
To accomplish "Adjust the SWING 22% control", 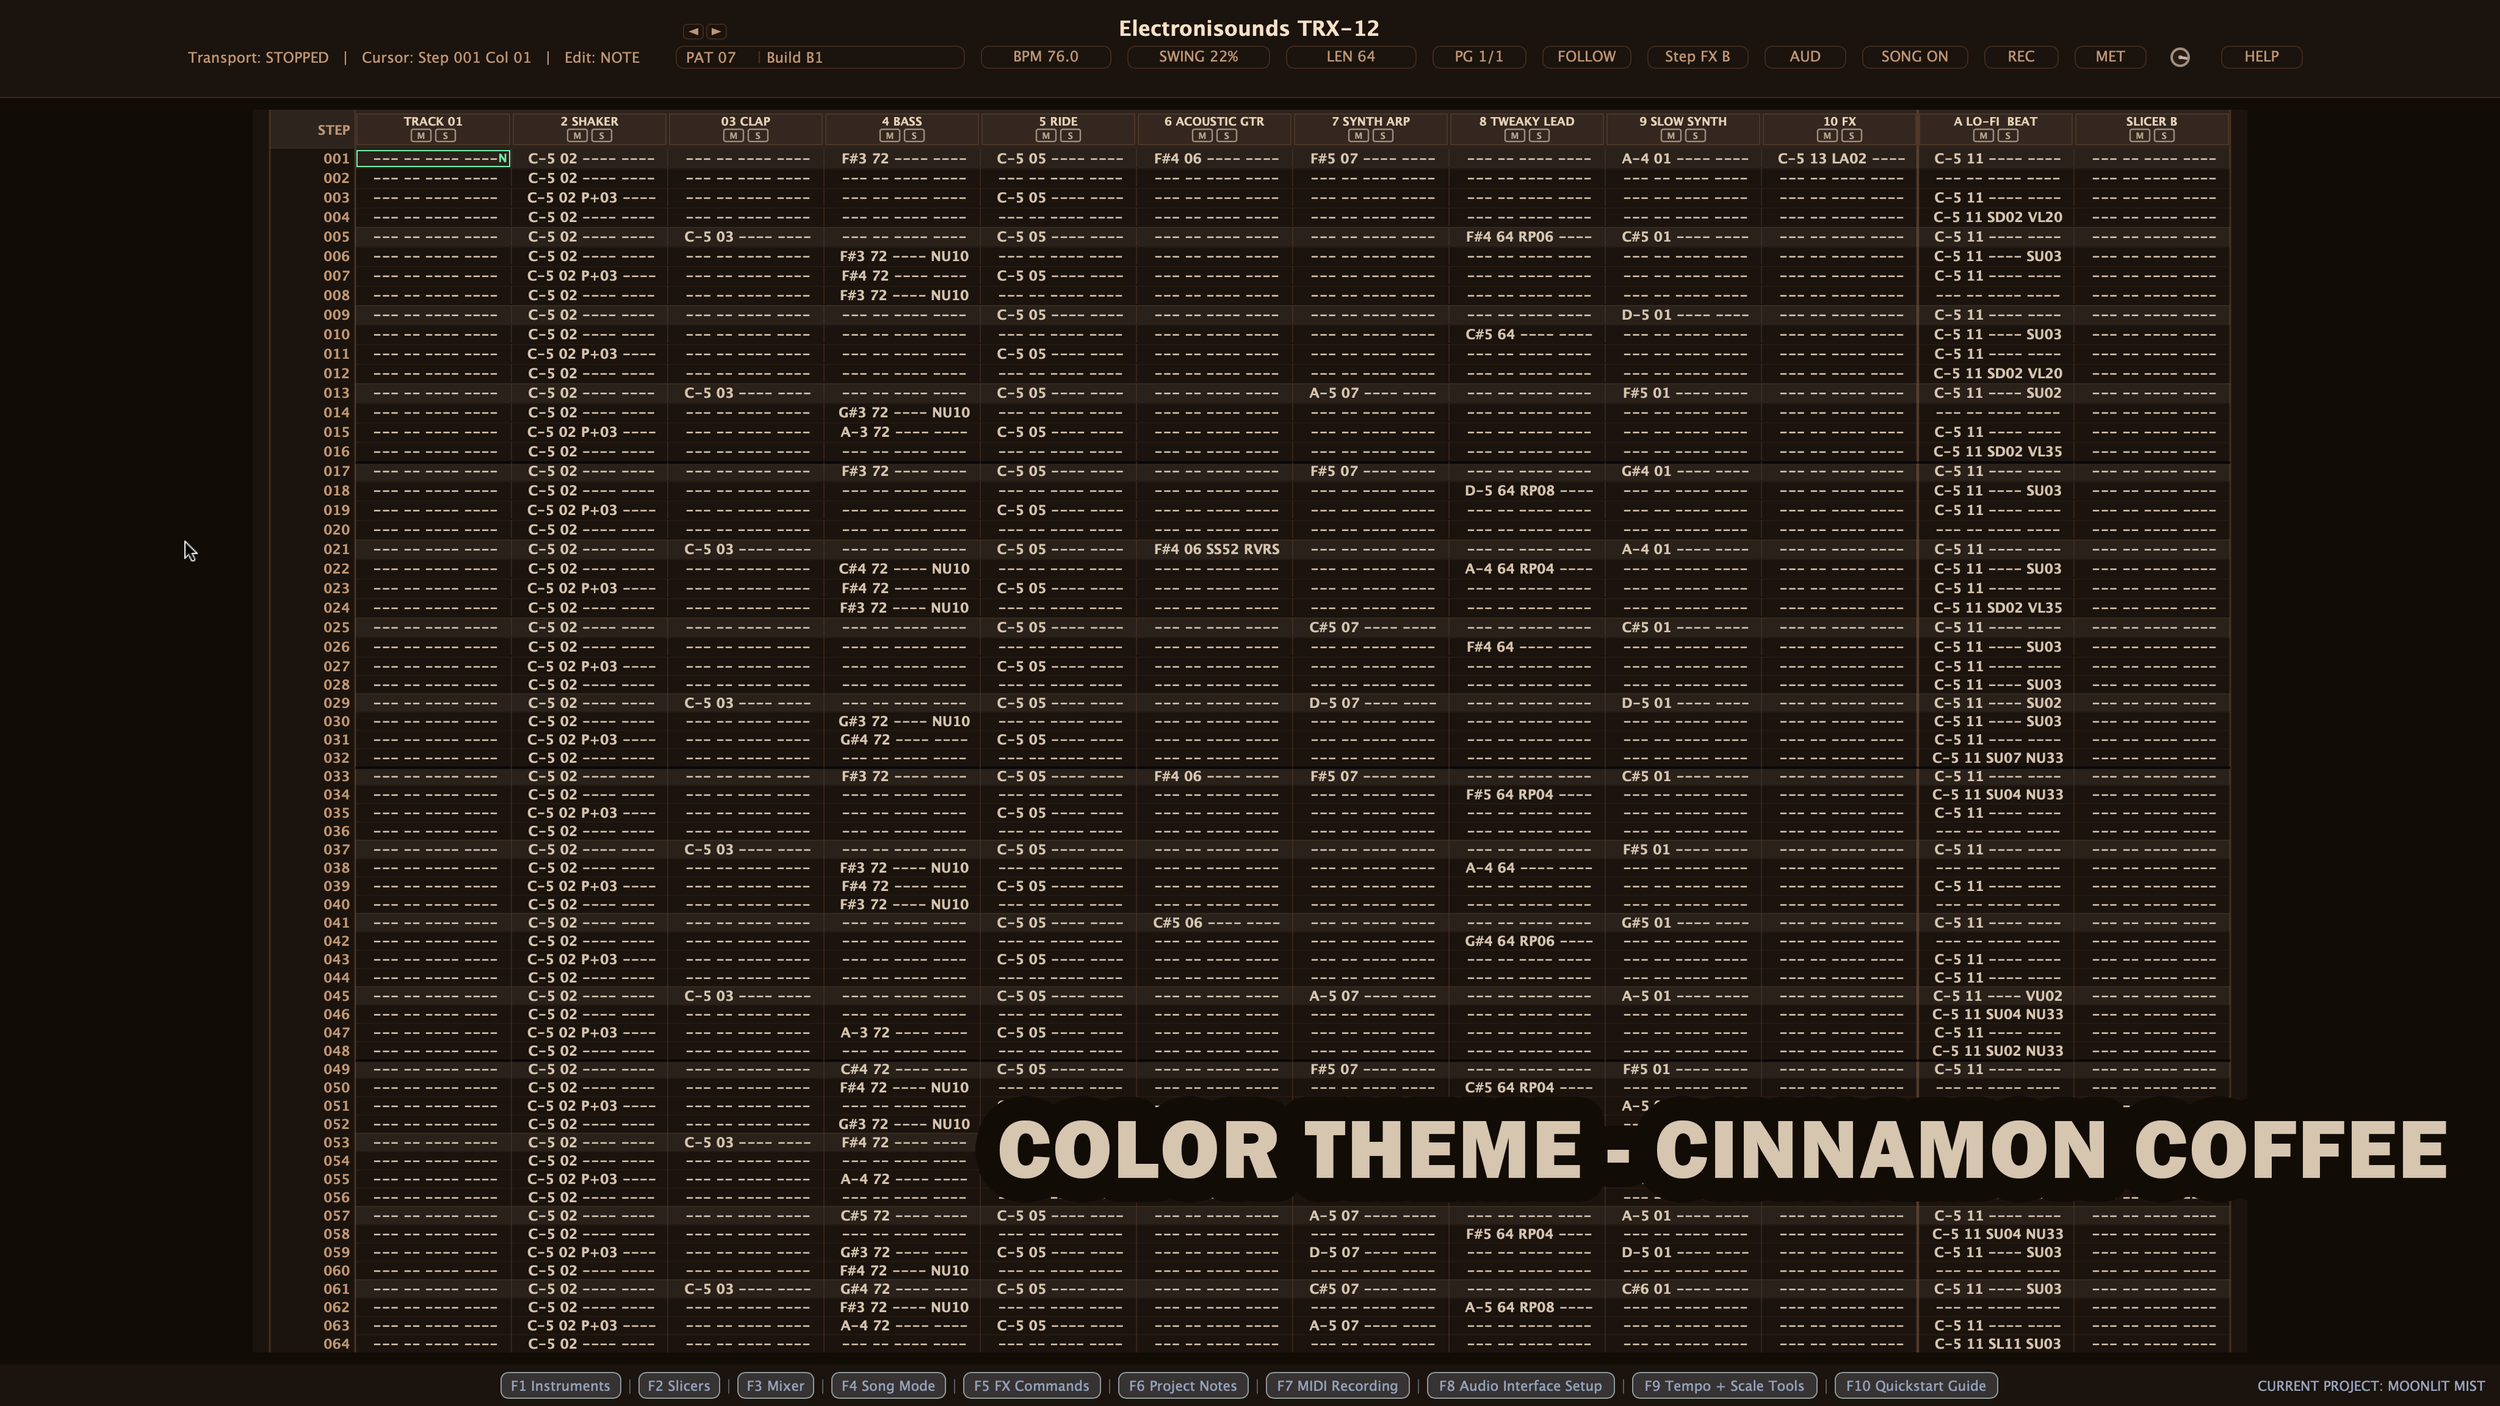I will 1198,57.
